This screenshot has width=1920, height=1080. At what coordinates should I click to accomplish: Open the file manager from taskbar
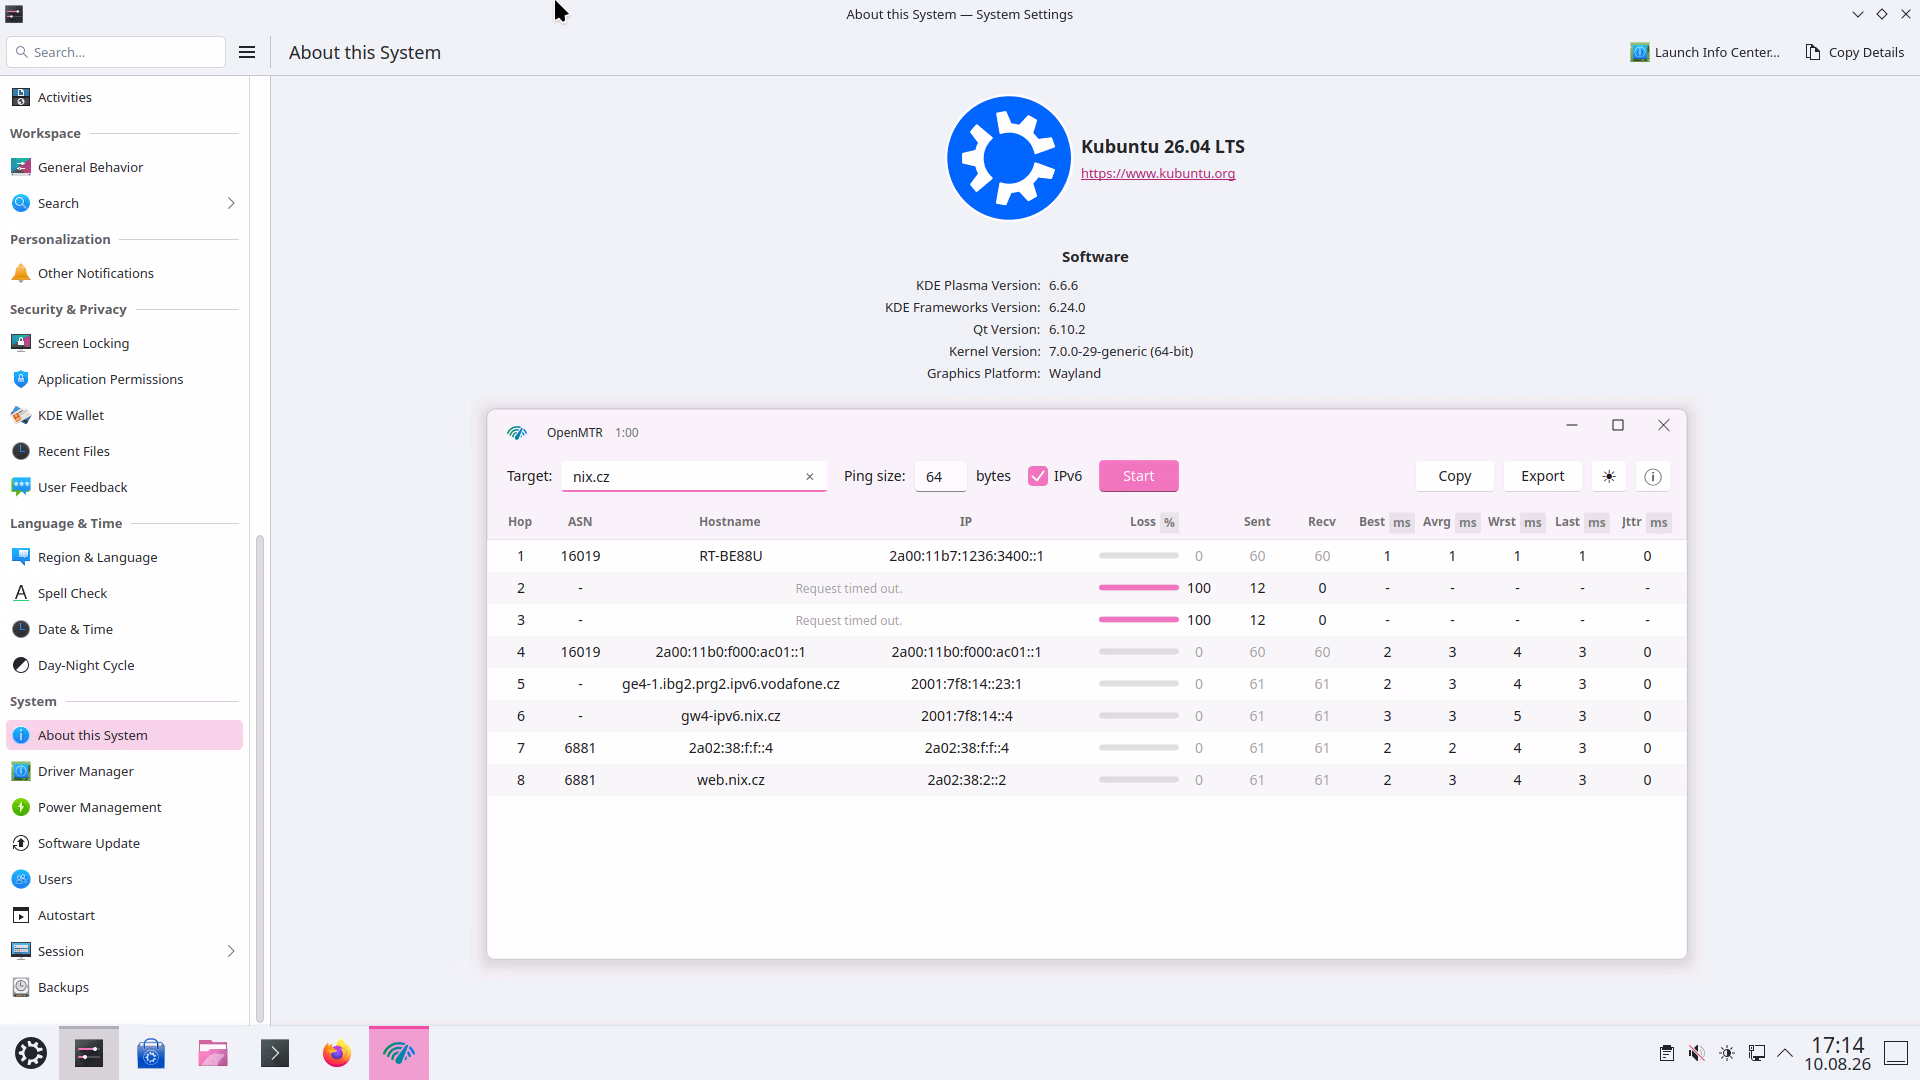coord(213,1053)
